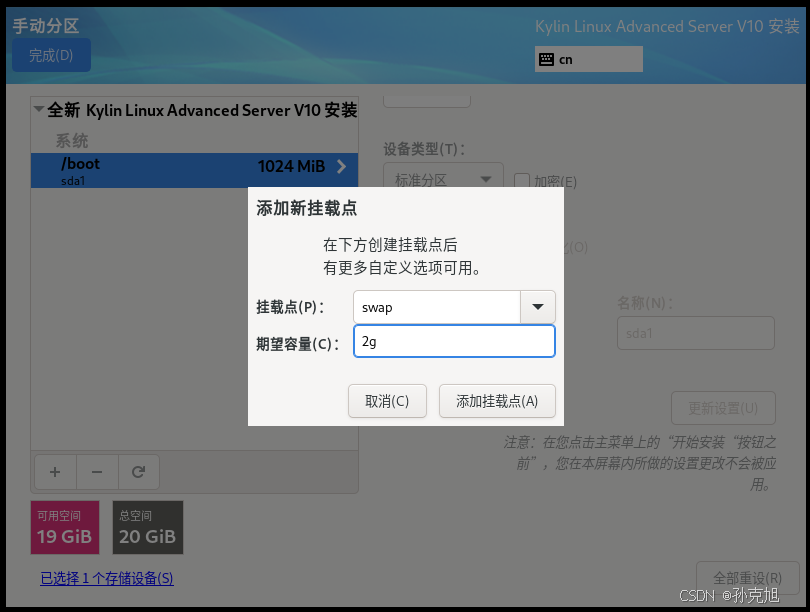Click 取消(C) cancel button in dialog

[x=387, y=401]
